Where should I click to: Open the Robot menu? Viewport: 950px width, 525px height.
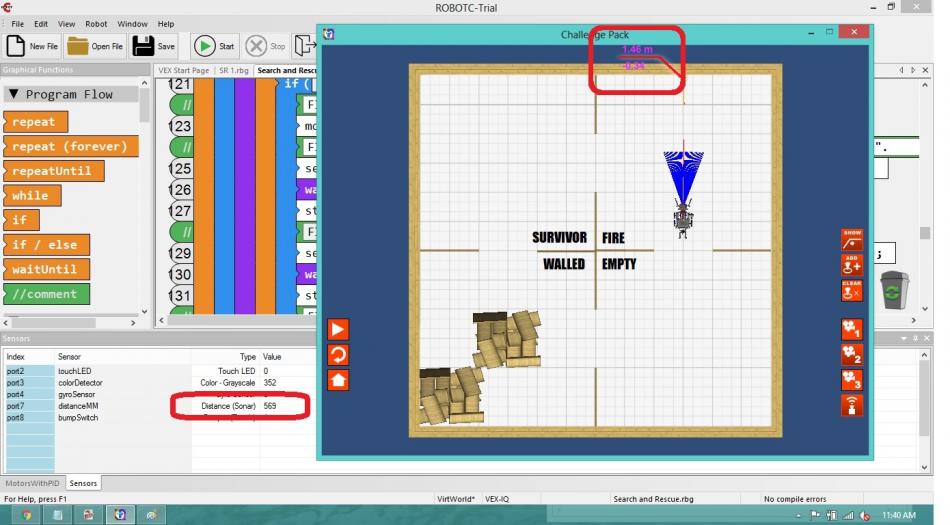tap(96, 24)
